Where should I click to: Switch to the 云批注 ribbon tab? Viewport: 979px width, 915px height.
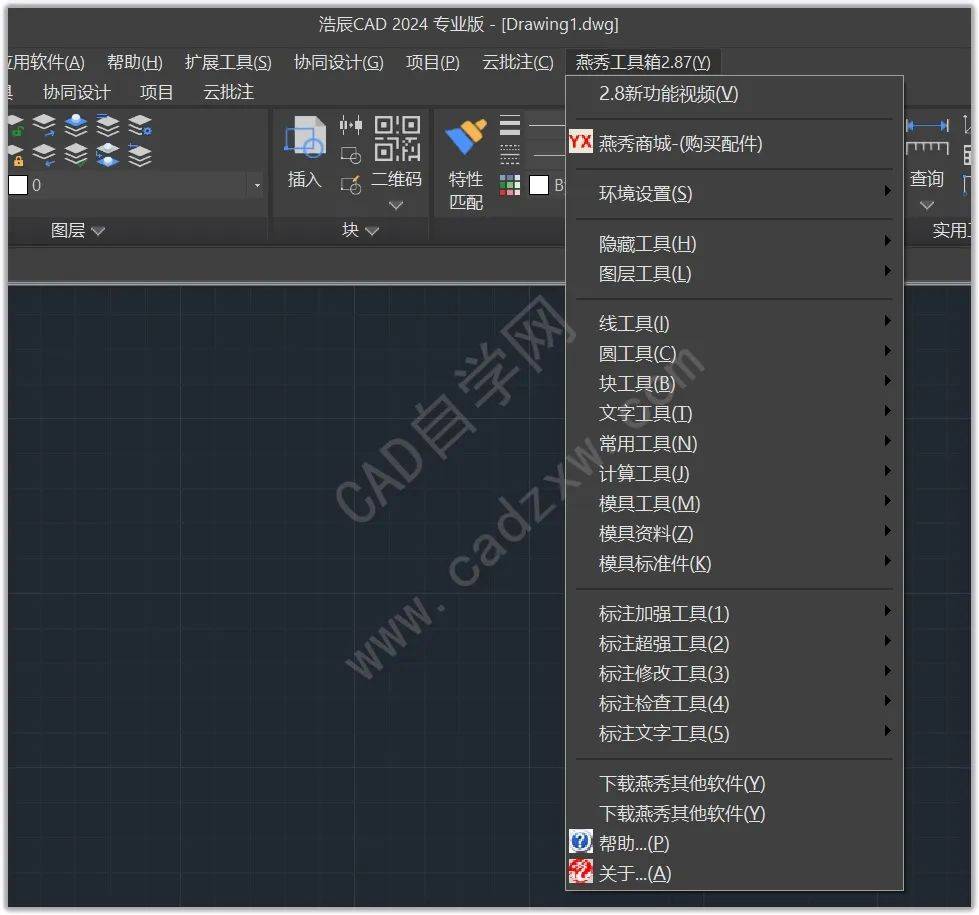pyautogui.click(x=229, y=92)
